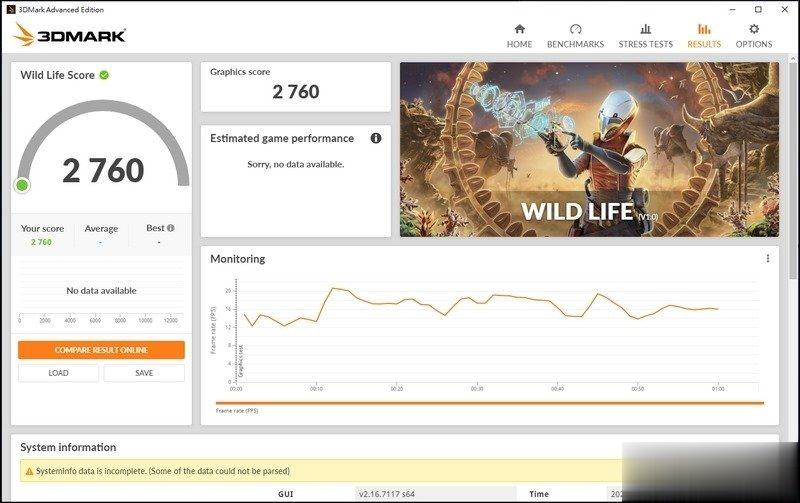Minimize the 3DMark window
This screenshot has width=800, height=503.
(x=733, y=9)
